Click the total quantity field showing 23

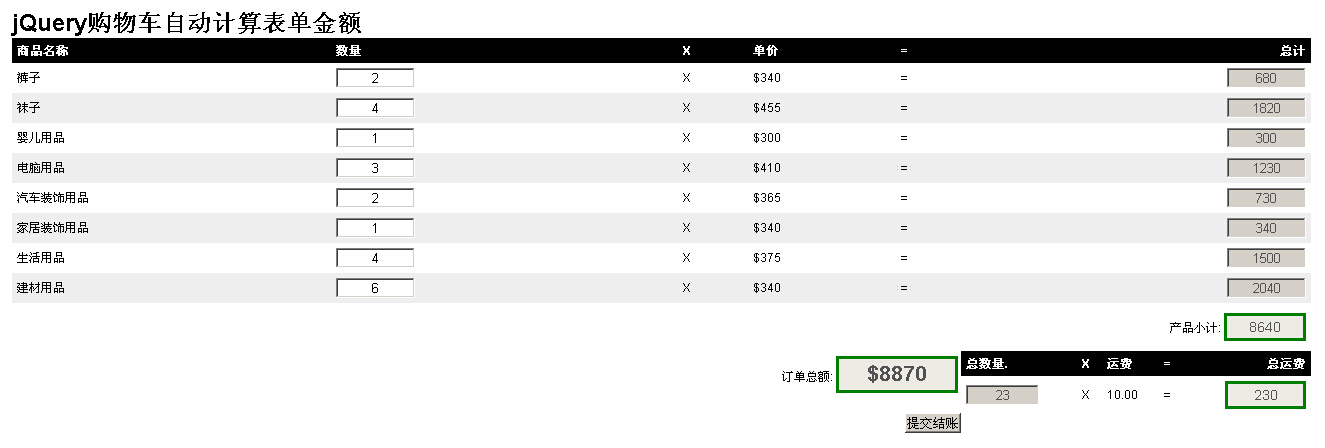click(x=1002, y=395)
